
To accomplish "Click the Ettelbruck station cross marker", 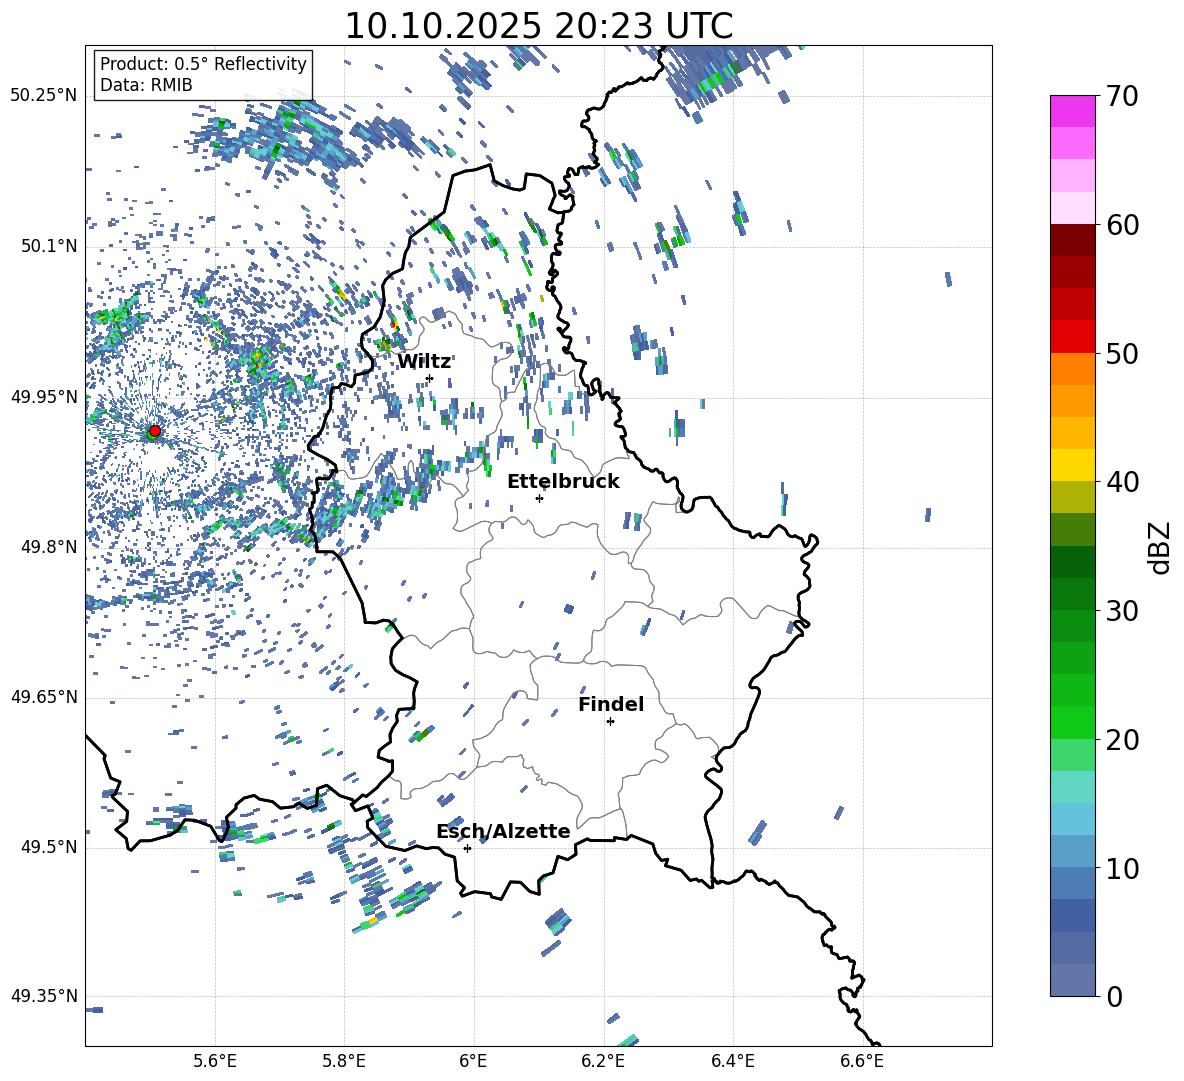I will (539, 498).
